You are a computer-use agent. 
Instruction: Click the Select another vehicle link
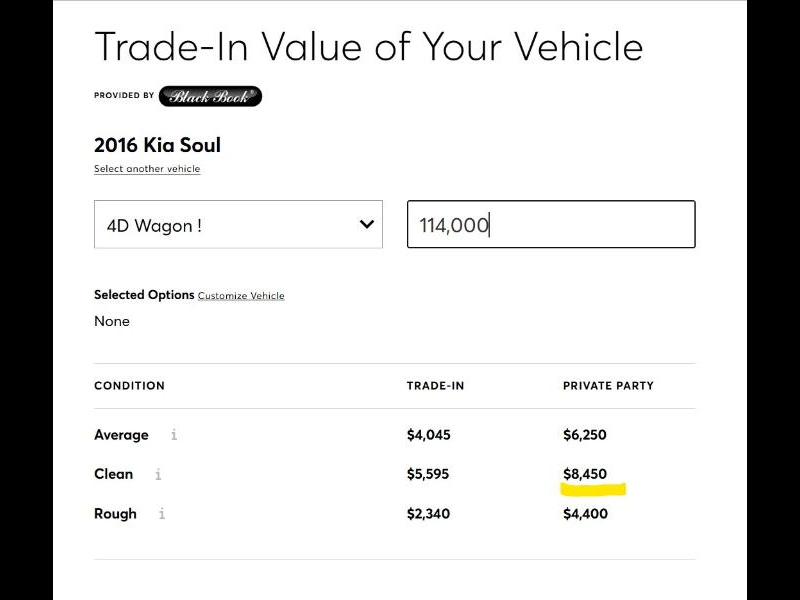point(147,169)
